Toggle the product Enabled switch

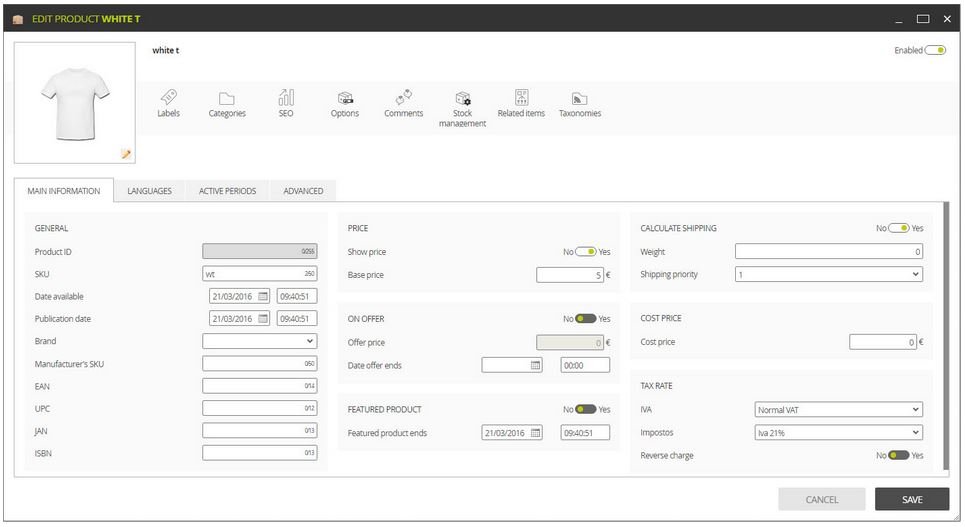(935, 50)
